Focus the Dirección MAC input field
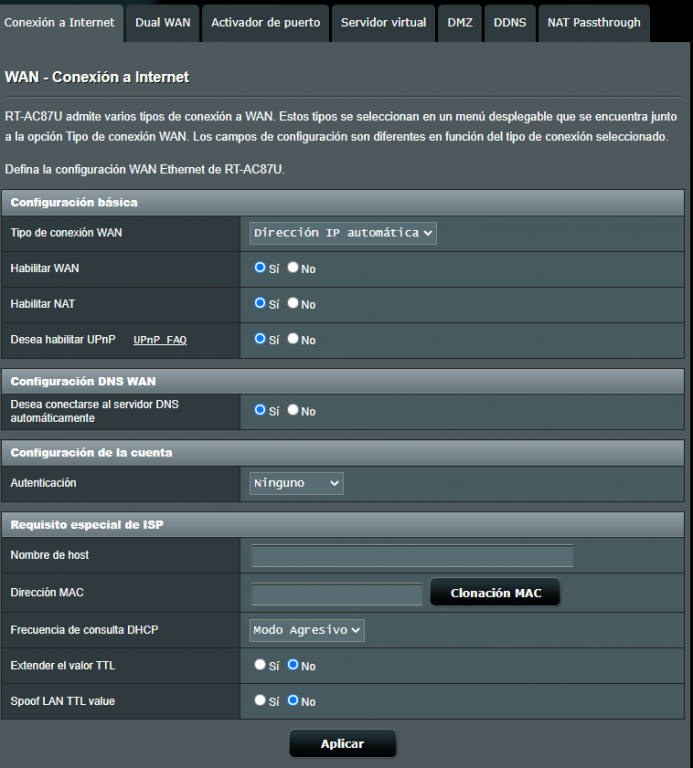This screenshot has height=768, width=693. tap(336, 594)
